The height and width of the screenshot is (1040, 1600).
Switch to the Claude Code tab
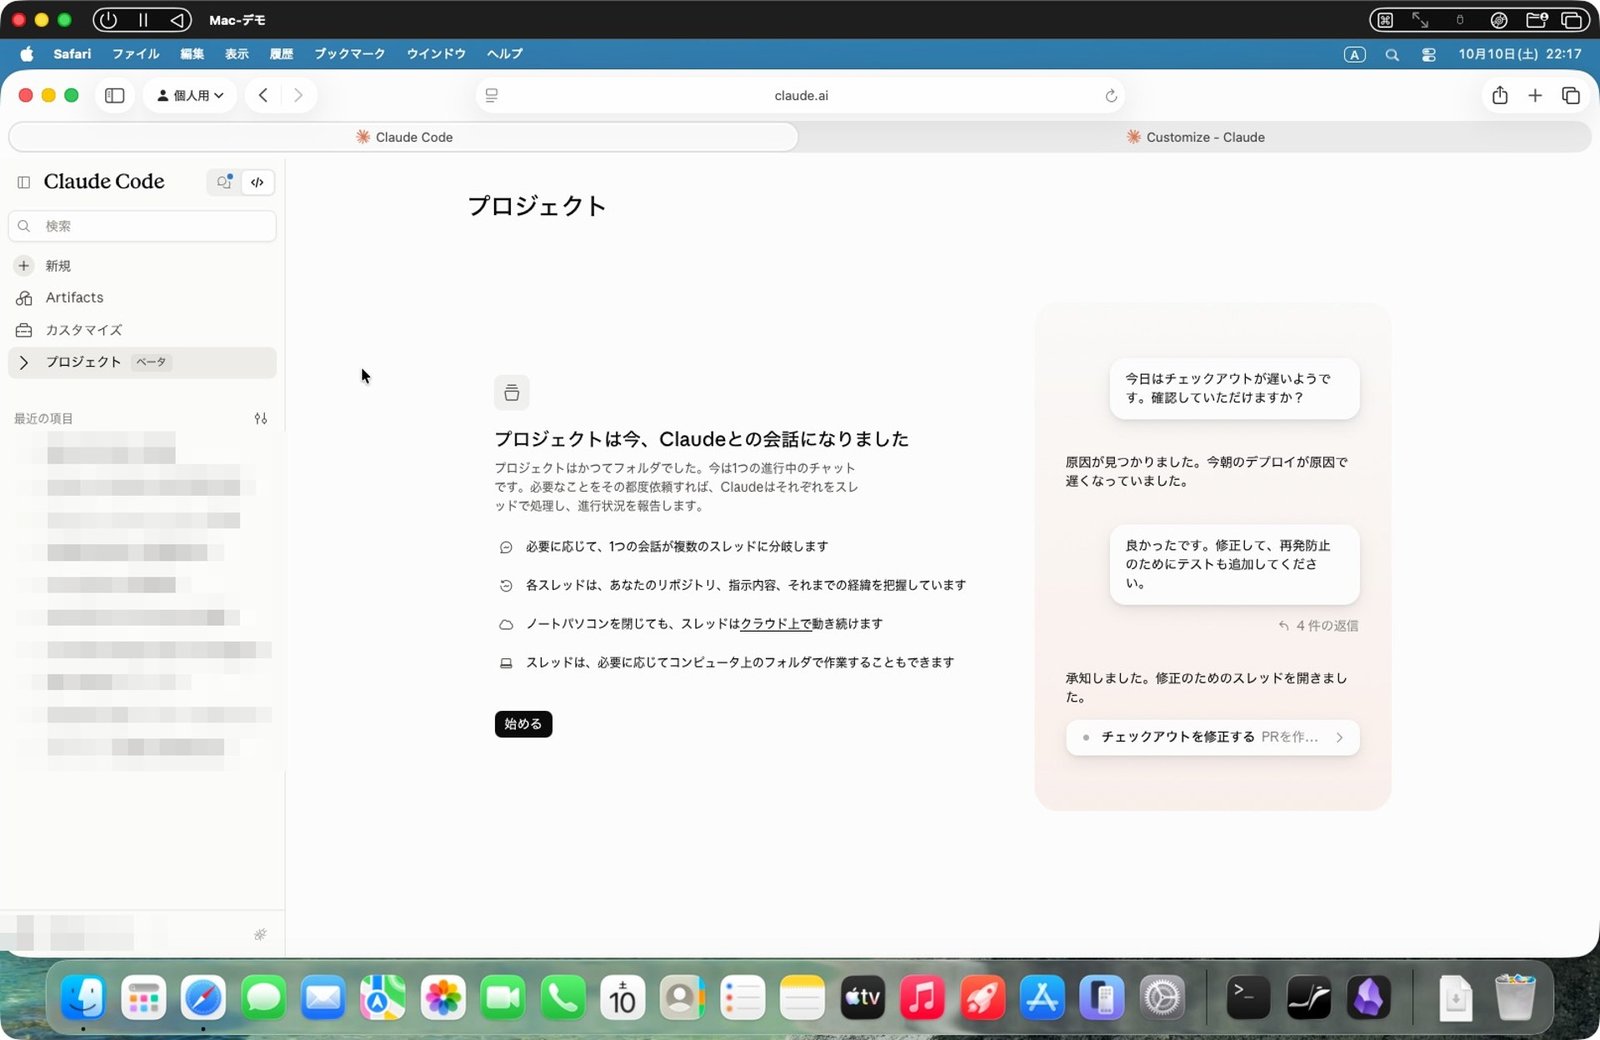point(403,137)
